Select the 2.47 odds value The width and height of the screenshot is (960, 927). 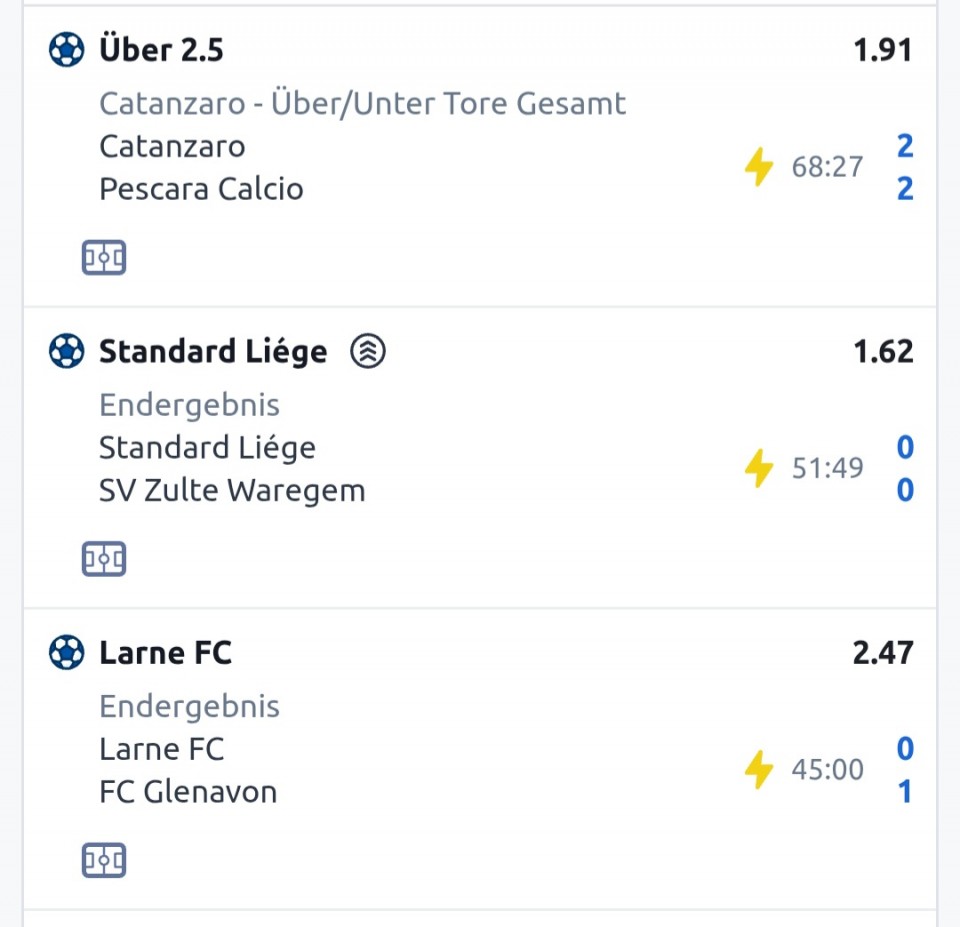pyautogui.click(x=882, y=653)
